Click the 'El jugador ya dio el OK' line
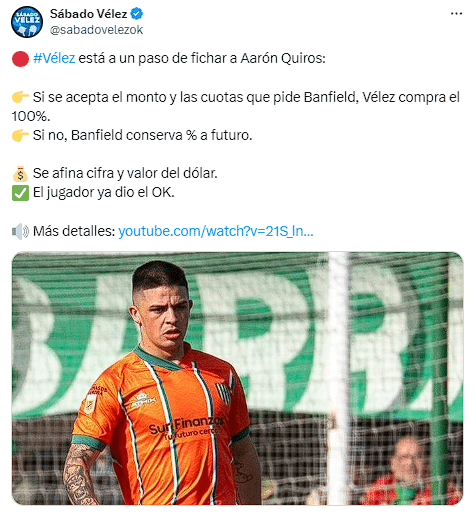The height and width of the screenshot is (514, 474). click(x=104, y=193)
